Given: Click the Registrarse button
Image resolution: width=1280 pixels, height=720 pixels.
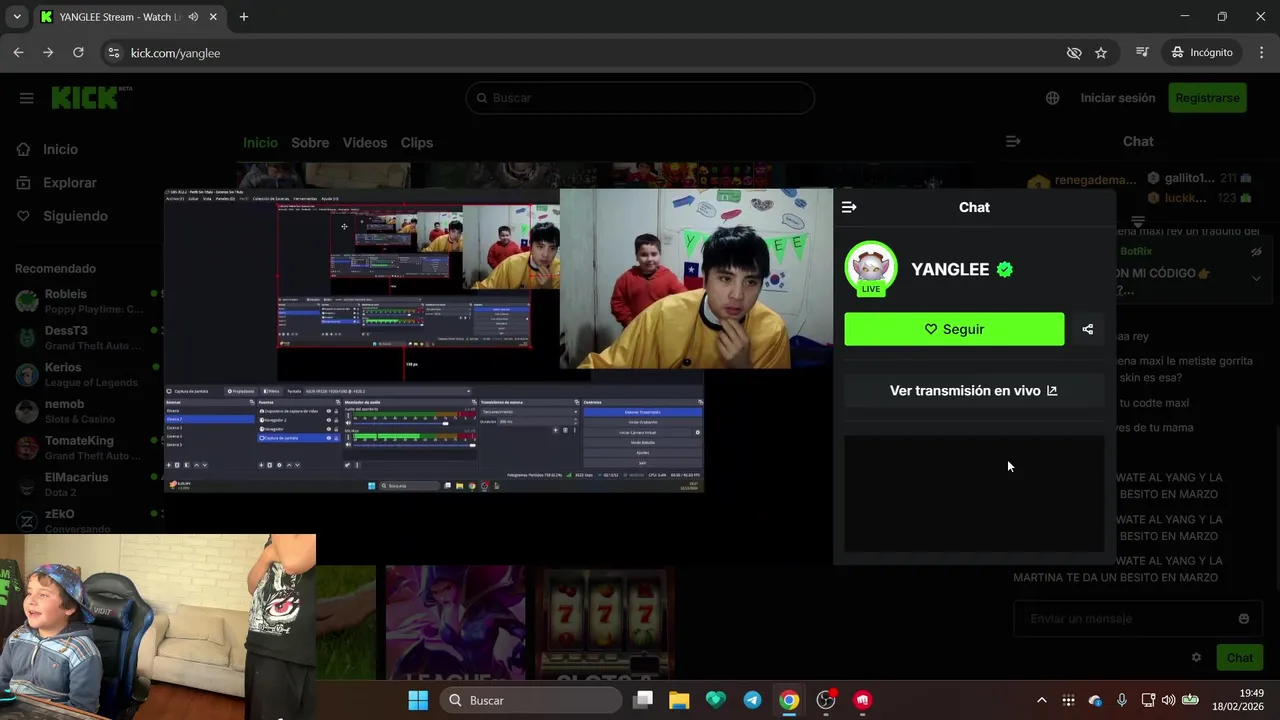Looking at the screenshot, I should tap(1207, 98).
